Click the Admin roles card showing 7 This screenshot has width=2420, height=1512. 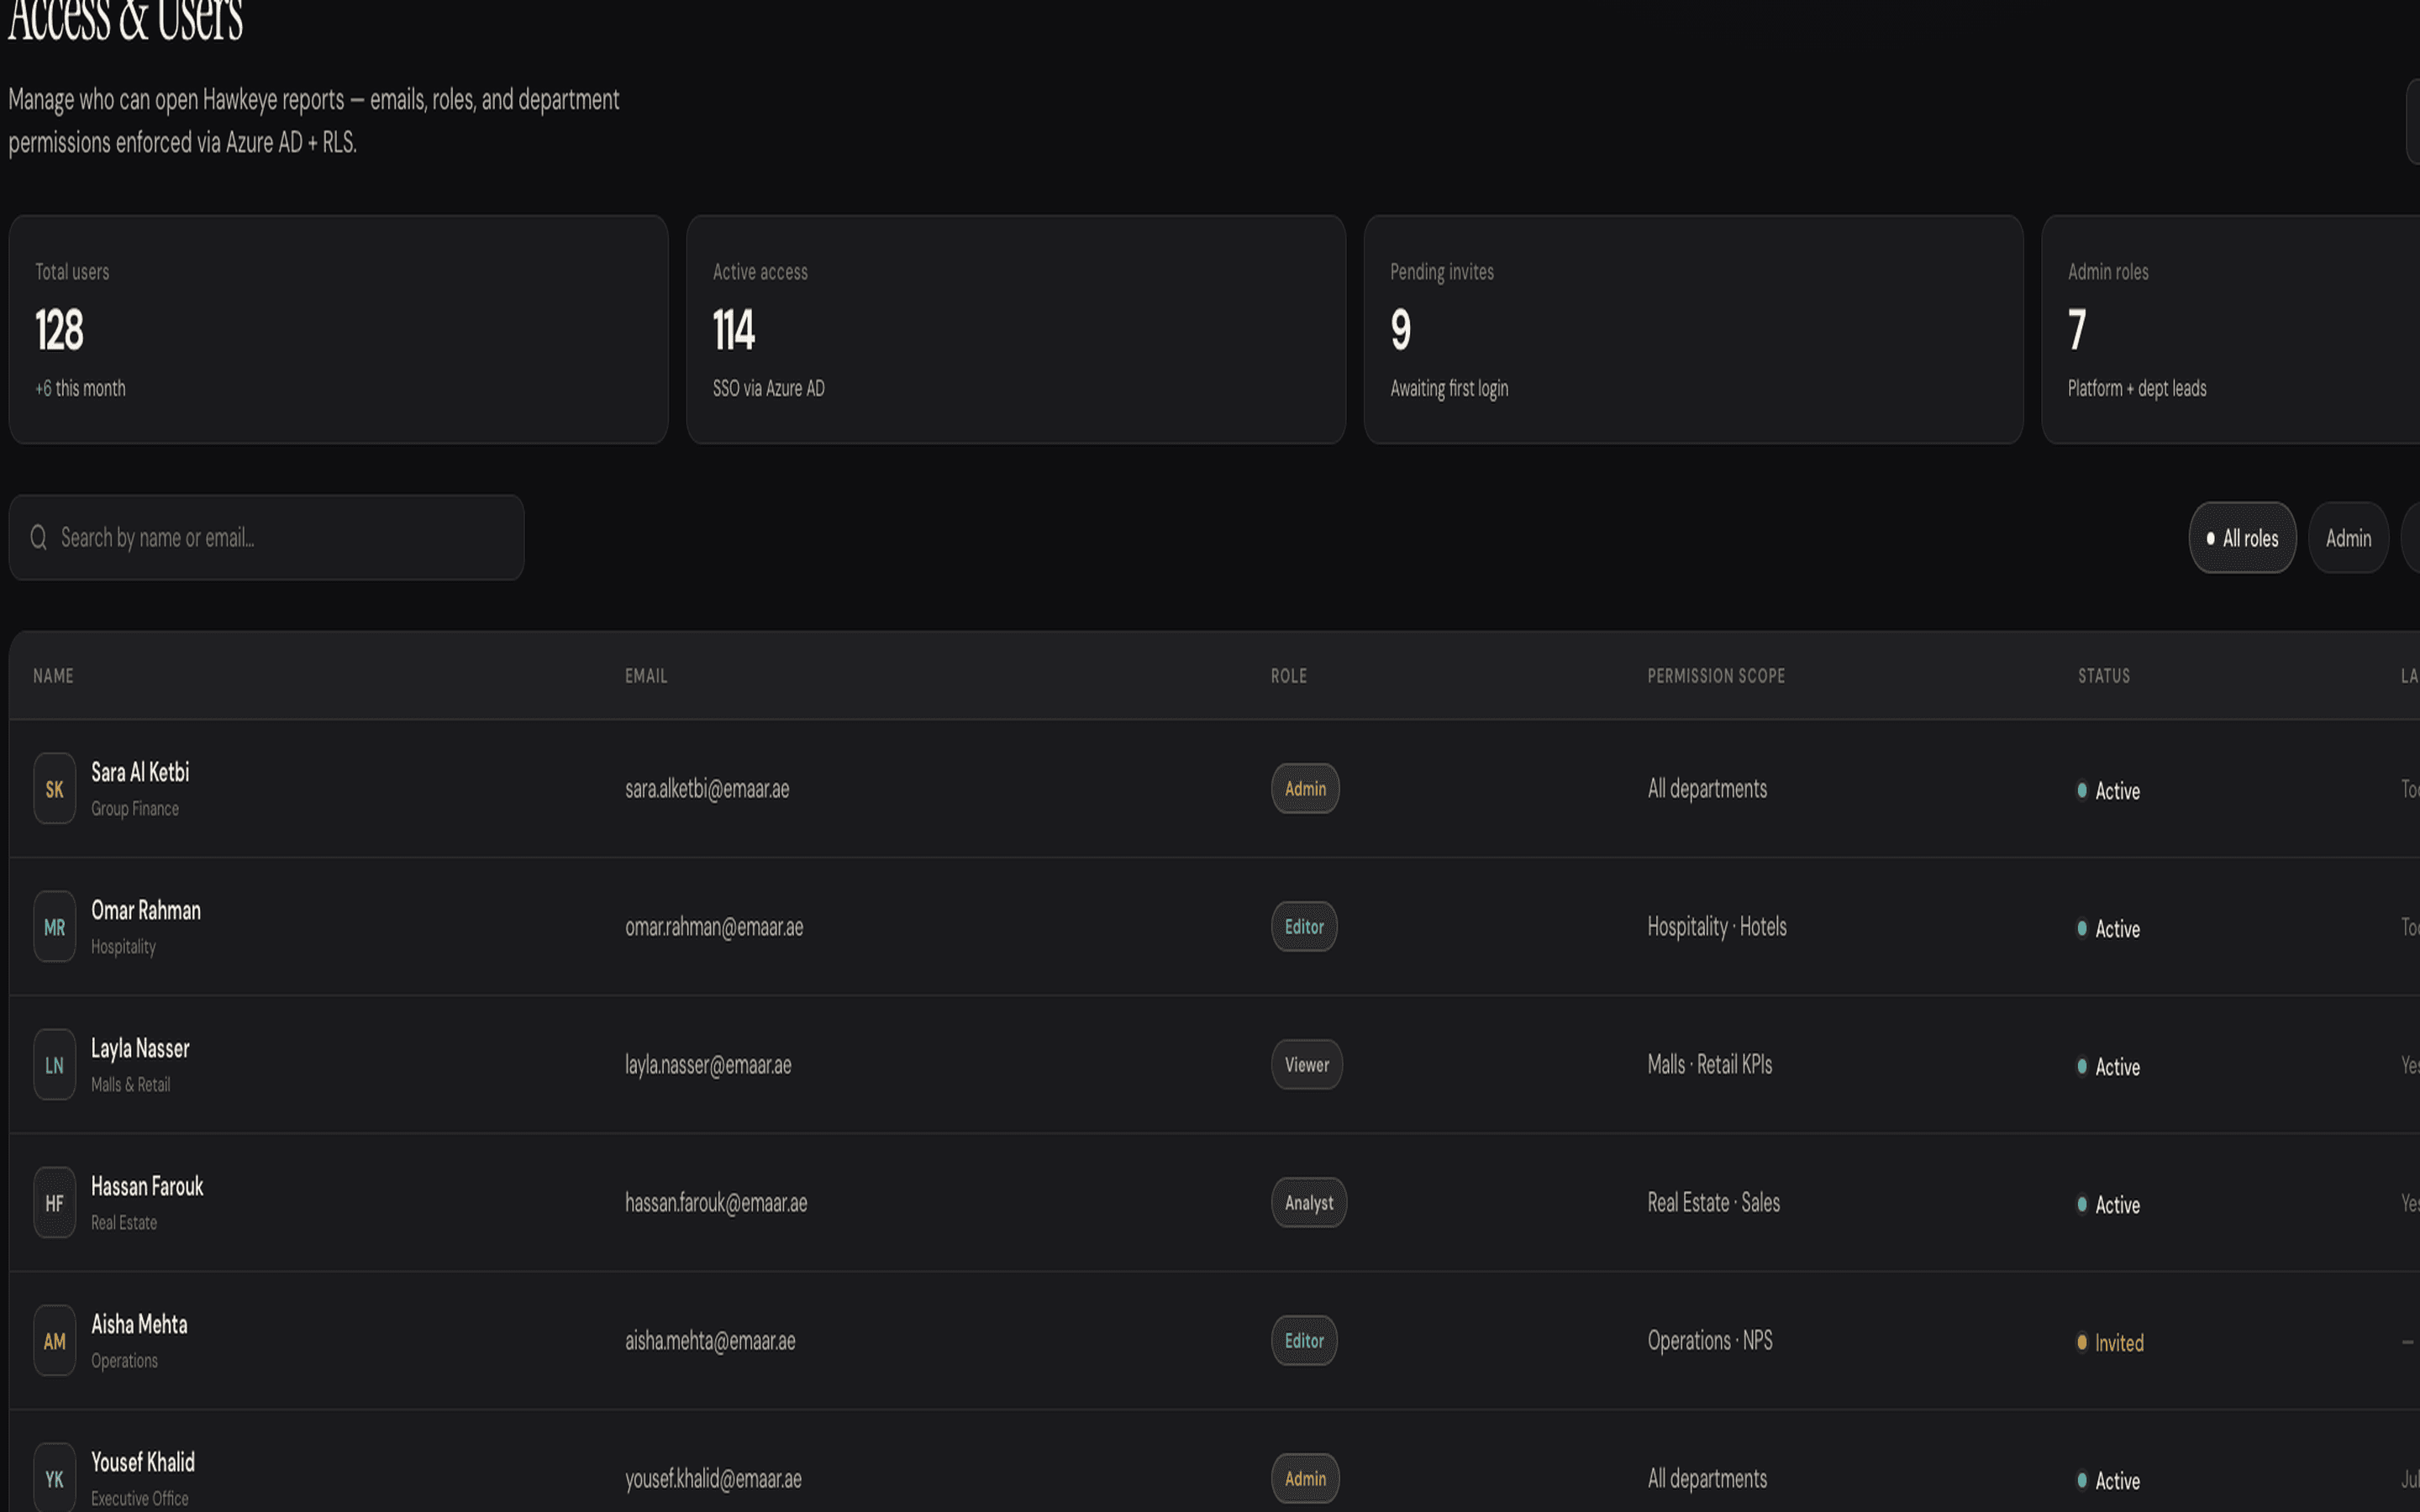pos(2231,329)
